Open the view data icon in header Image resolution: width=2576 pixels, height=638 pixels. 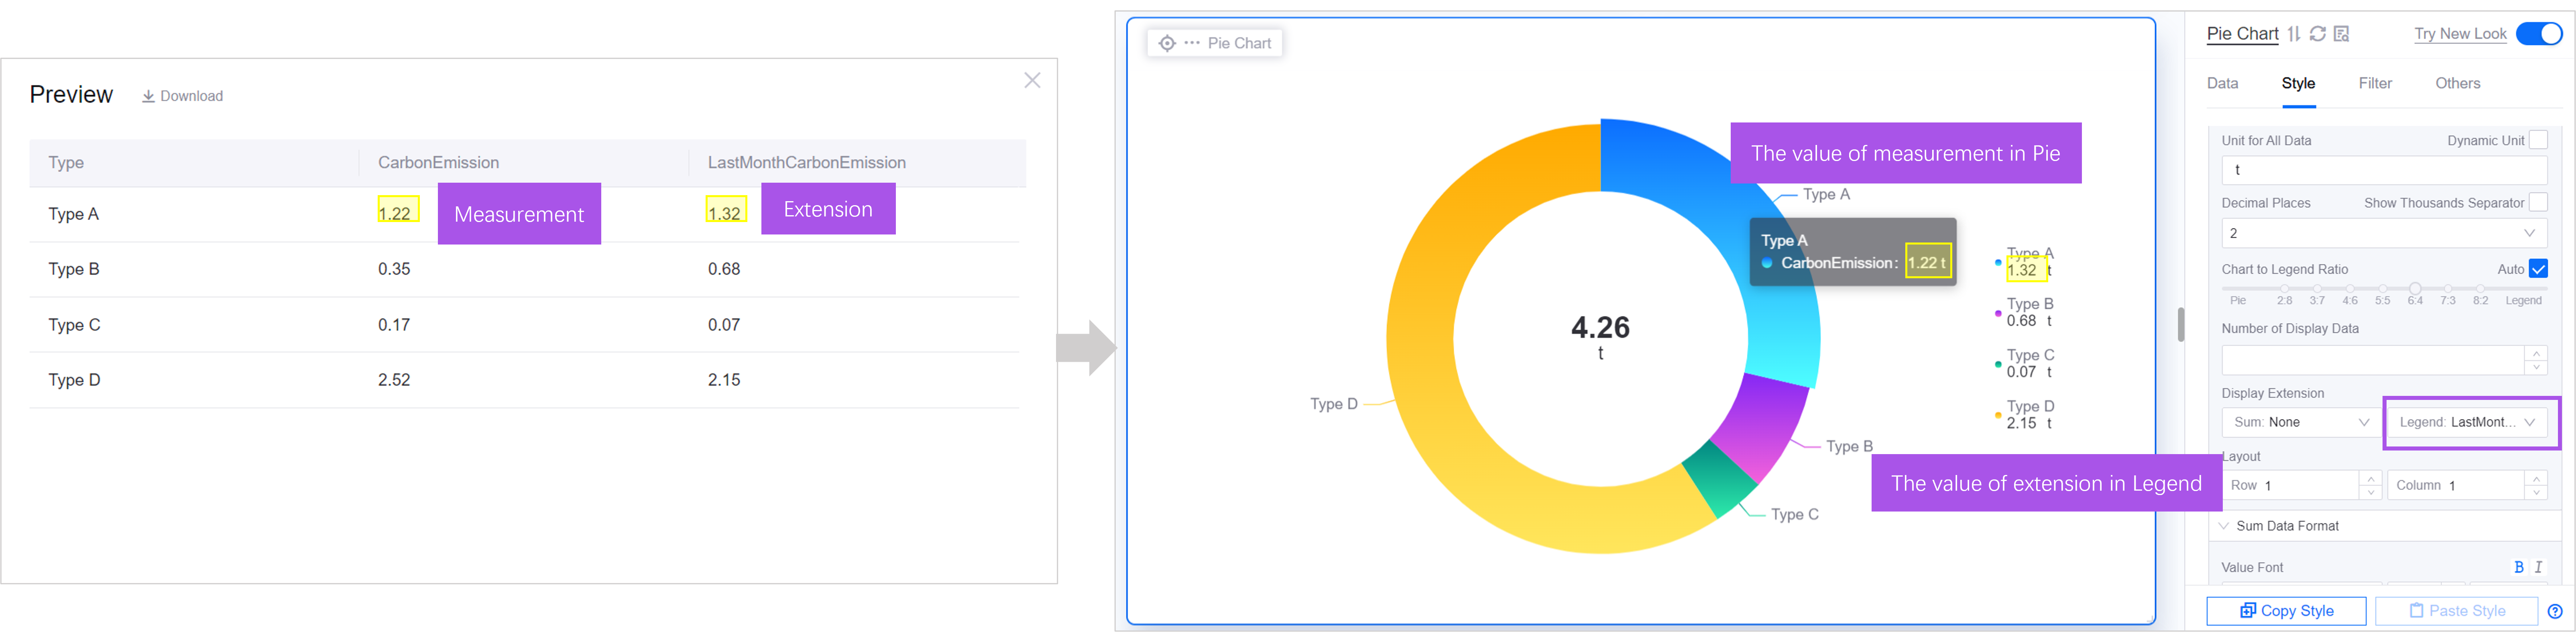click(x=2341, y=34)
